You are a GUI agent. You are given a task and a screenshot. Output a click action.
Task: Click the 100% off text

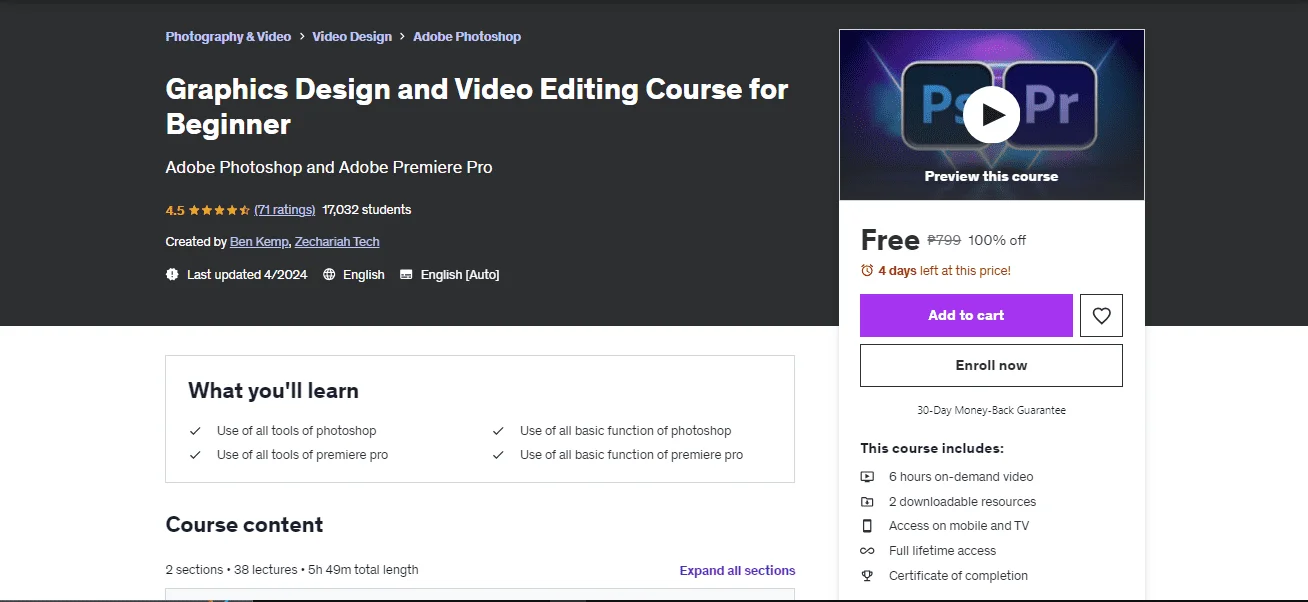(997, 240)
